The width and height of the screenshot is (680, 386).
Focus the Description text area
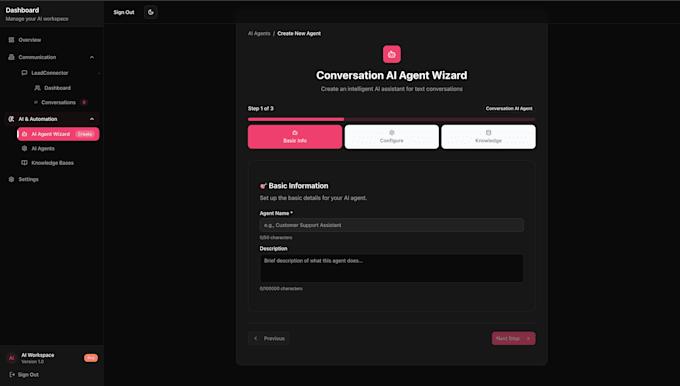pos(392,268)
